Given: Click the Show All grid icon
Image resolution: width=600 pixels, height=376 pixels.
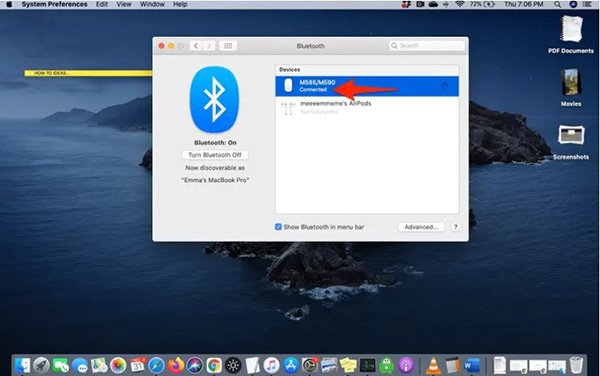Looking at the screenshot, I should pos(228,46).
